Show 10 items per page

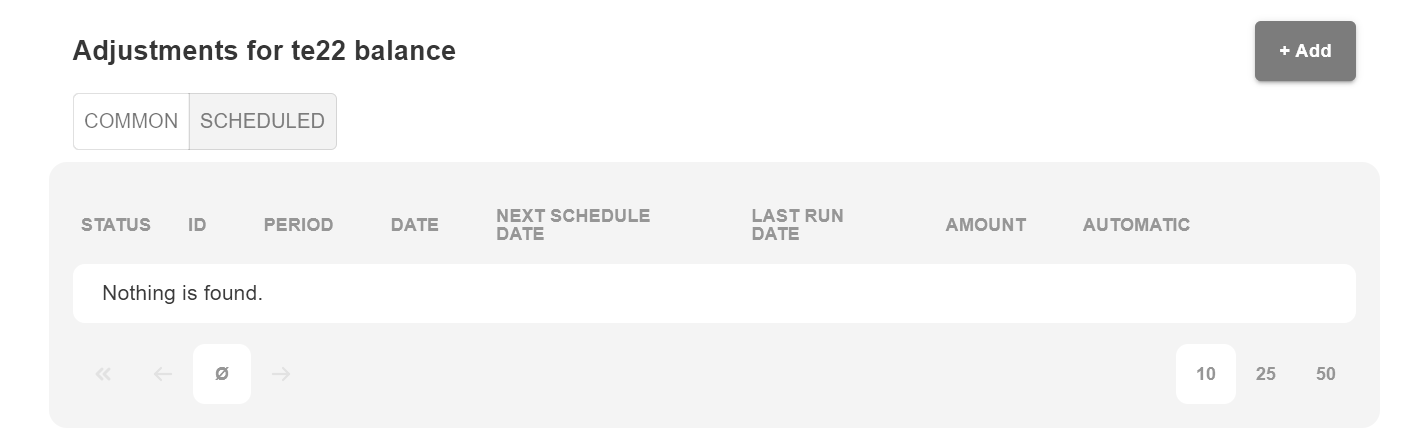coord(1205,374)
